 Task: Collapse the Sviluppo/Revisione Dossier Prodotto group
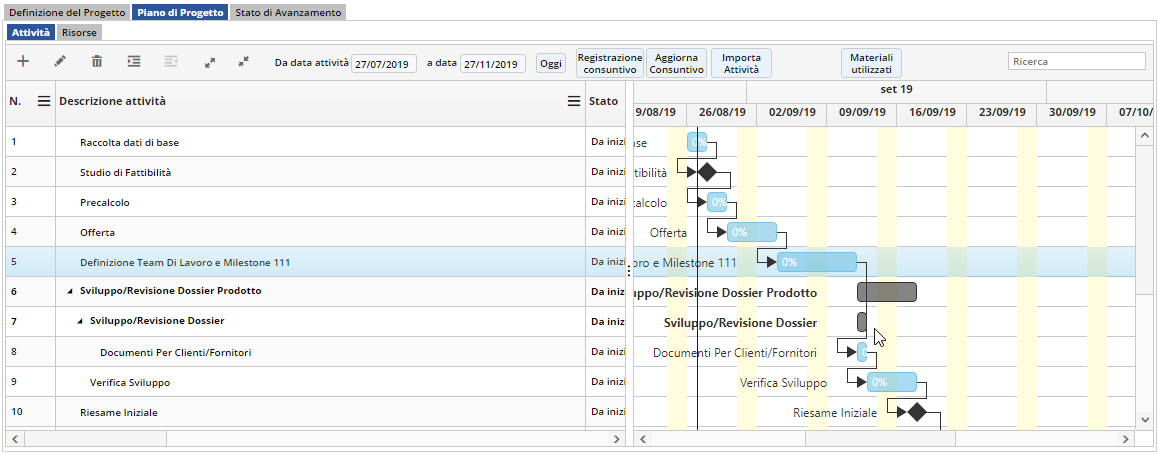(x=70, y=292)
